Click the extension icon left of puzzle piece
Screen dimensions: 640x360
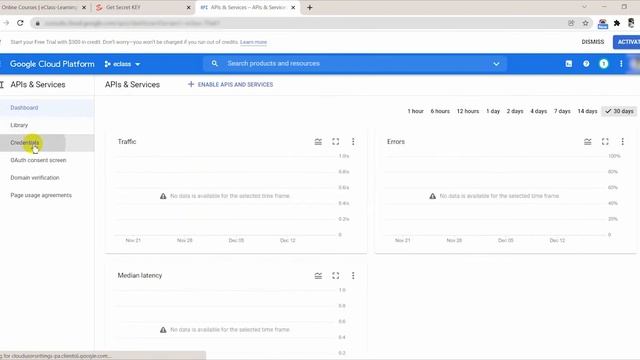tap(602, 24)
